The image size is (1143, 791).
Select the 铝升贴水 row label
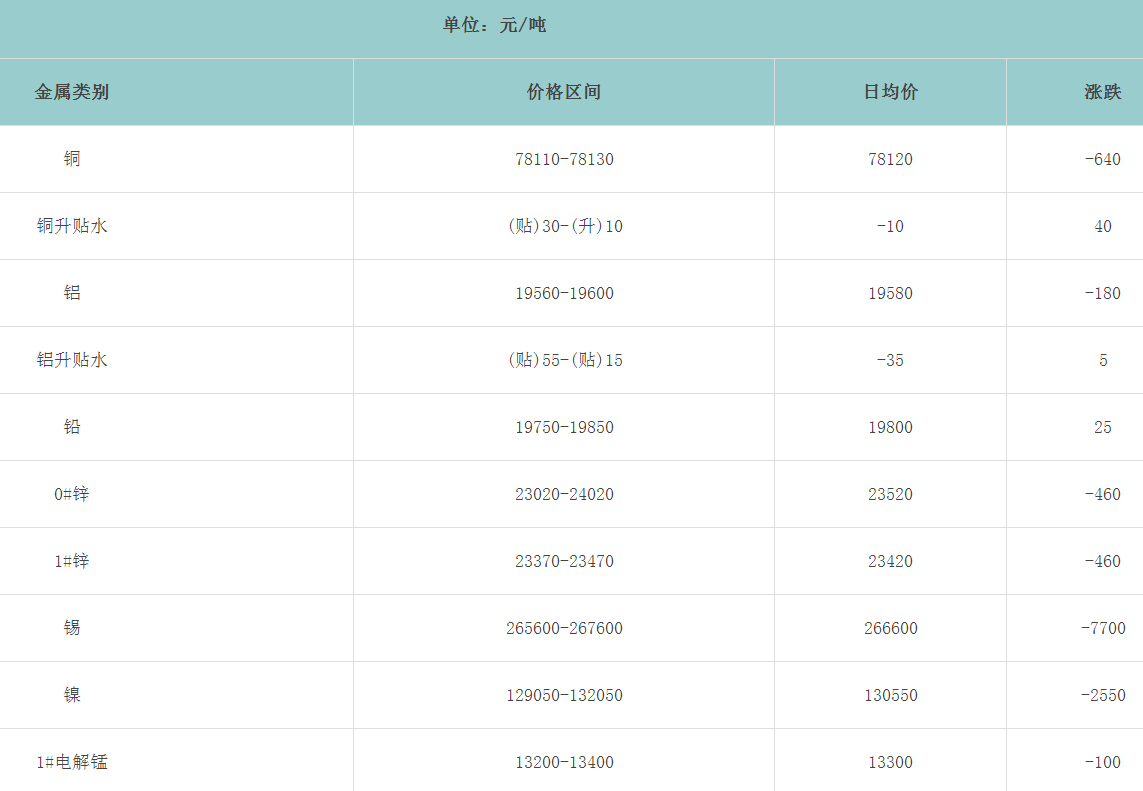point(72,360)
